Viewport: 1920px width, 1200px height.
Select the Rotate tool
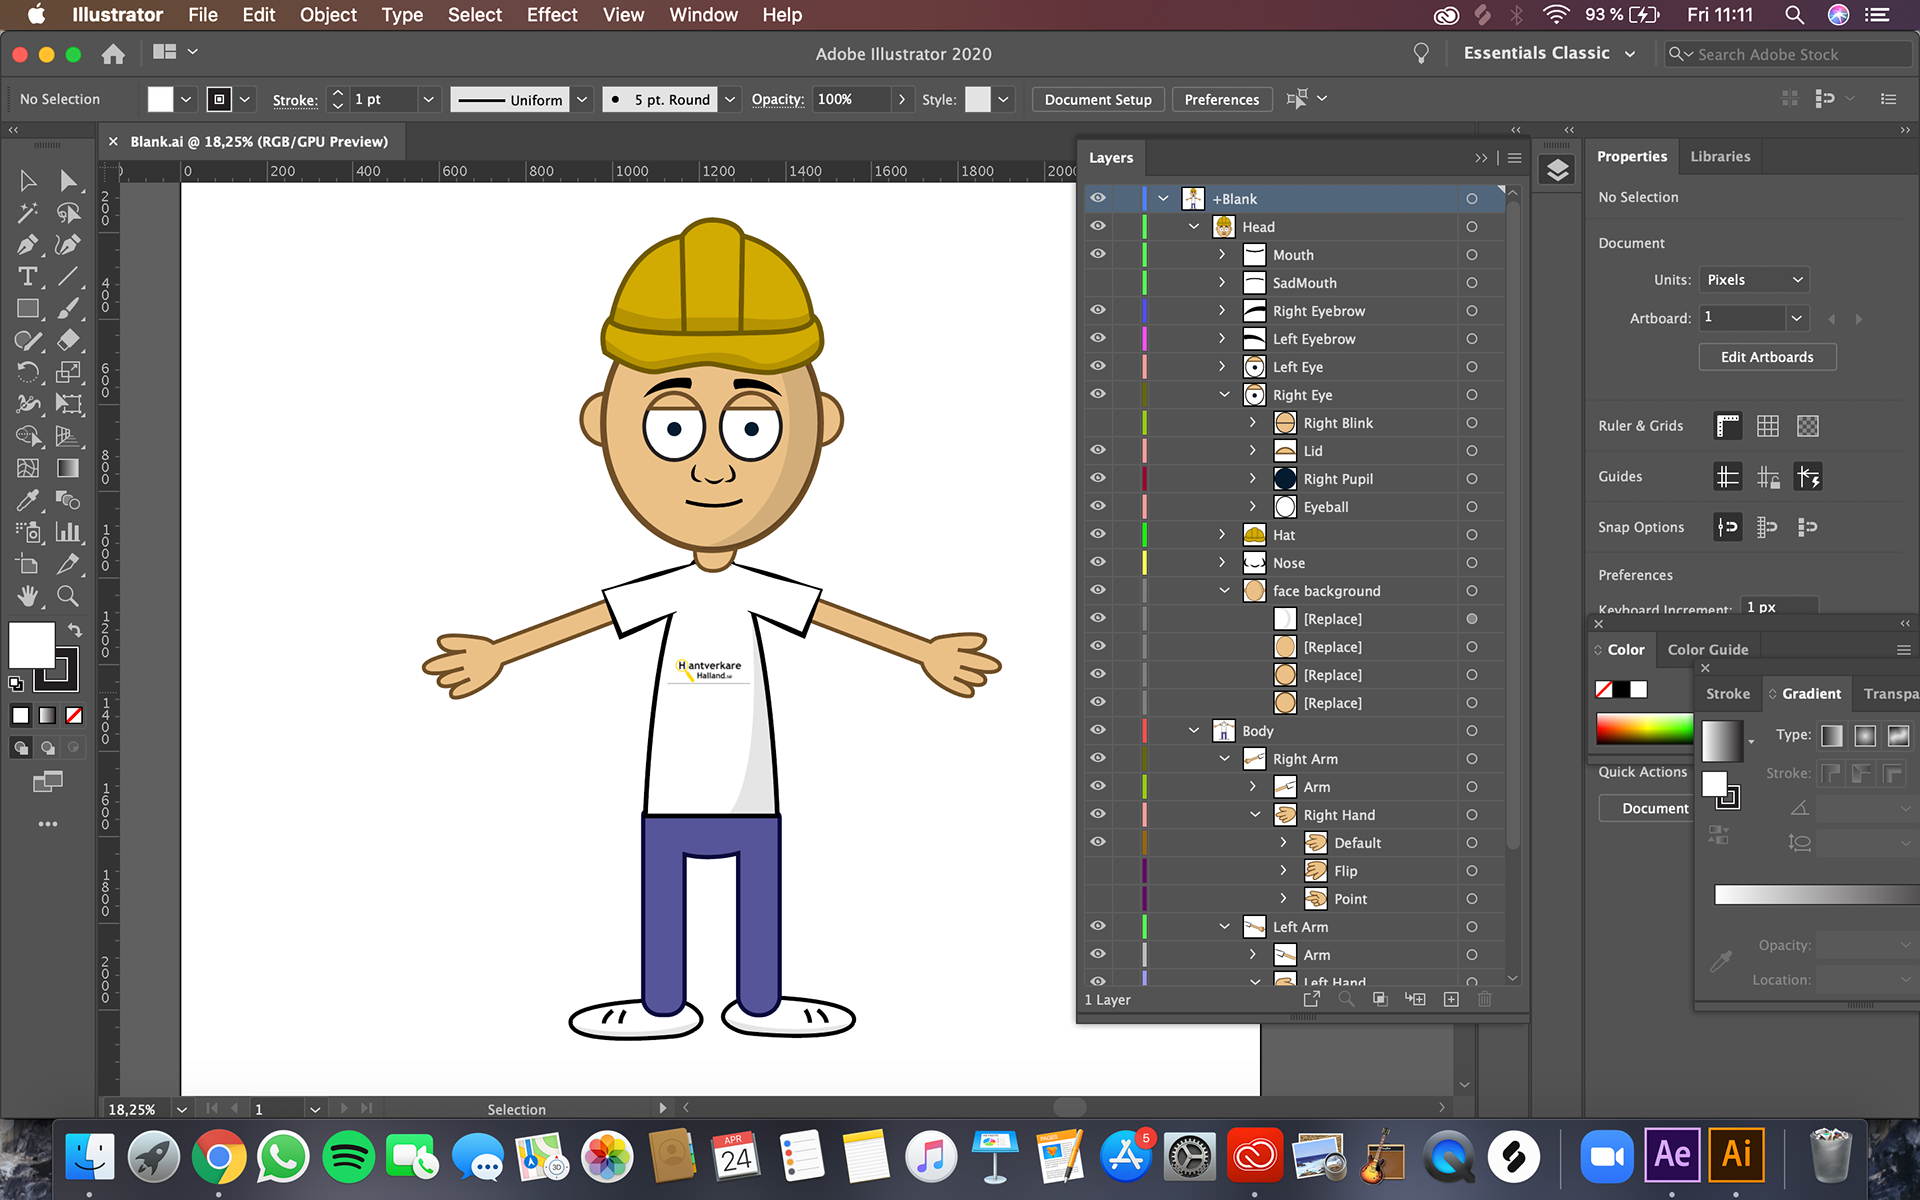(28, 373)
